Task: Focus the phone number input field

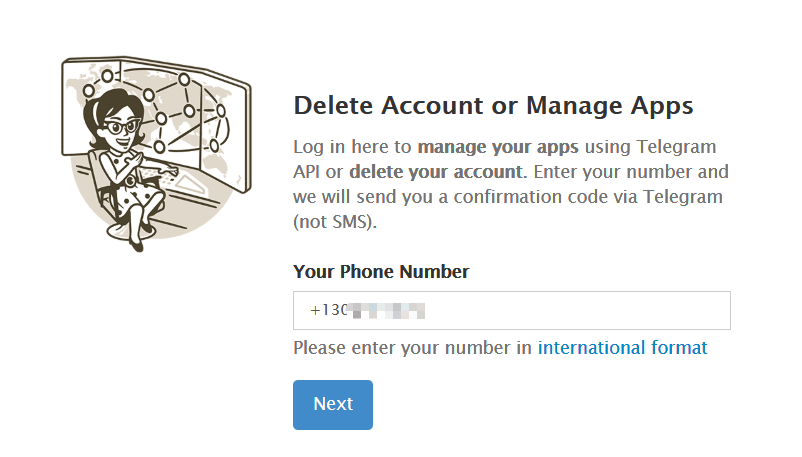Action: pos(511,311)
